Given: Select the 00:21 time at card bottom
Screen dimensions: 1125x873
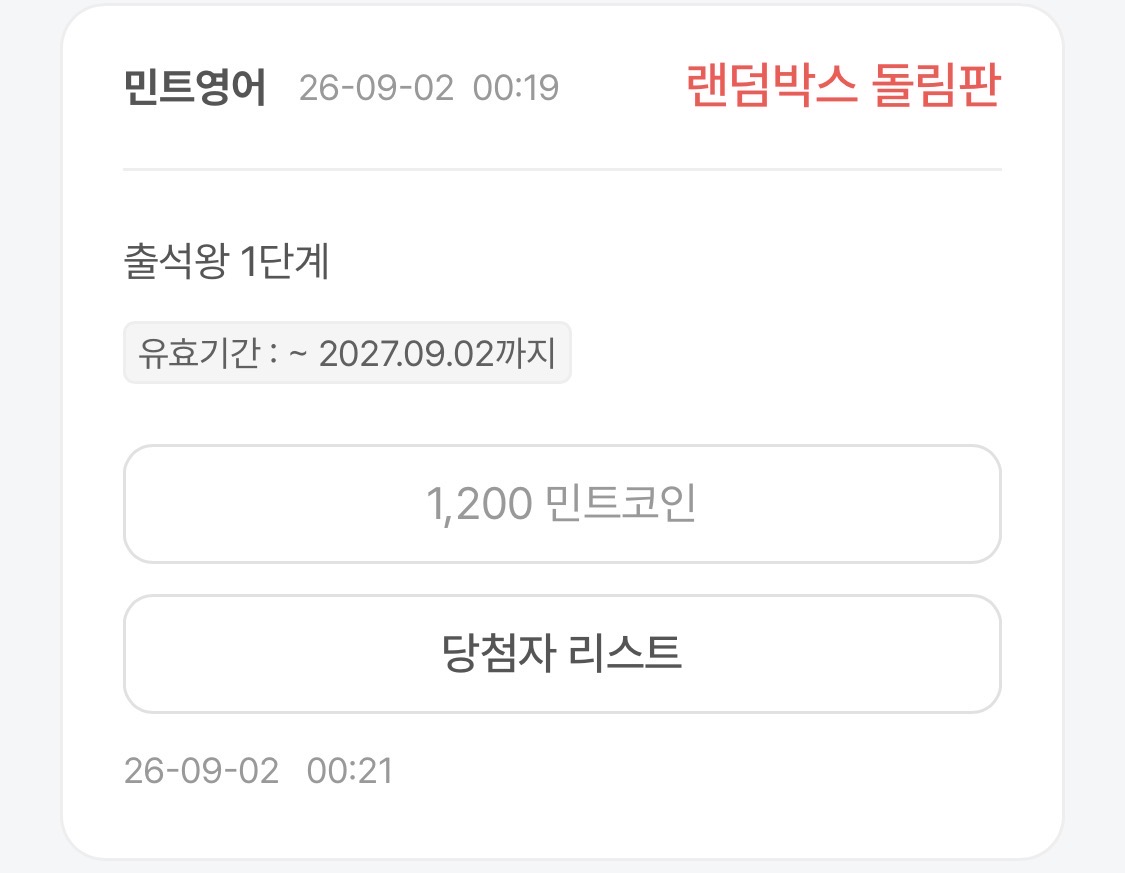Looking at the screenshot, I should pos(350,771).
